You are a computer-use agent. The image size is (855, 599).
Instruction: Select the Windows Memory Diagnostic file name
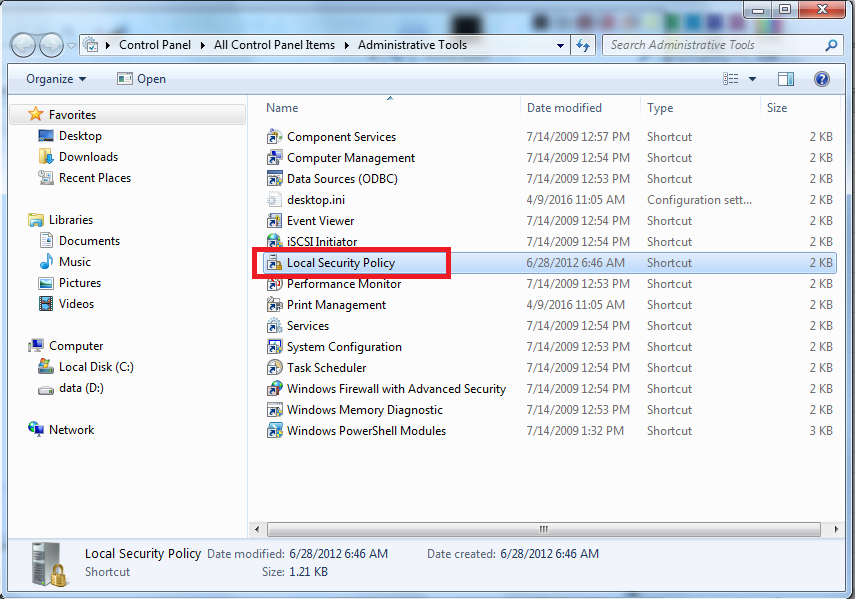coord(365,410)
